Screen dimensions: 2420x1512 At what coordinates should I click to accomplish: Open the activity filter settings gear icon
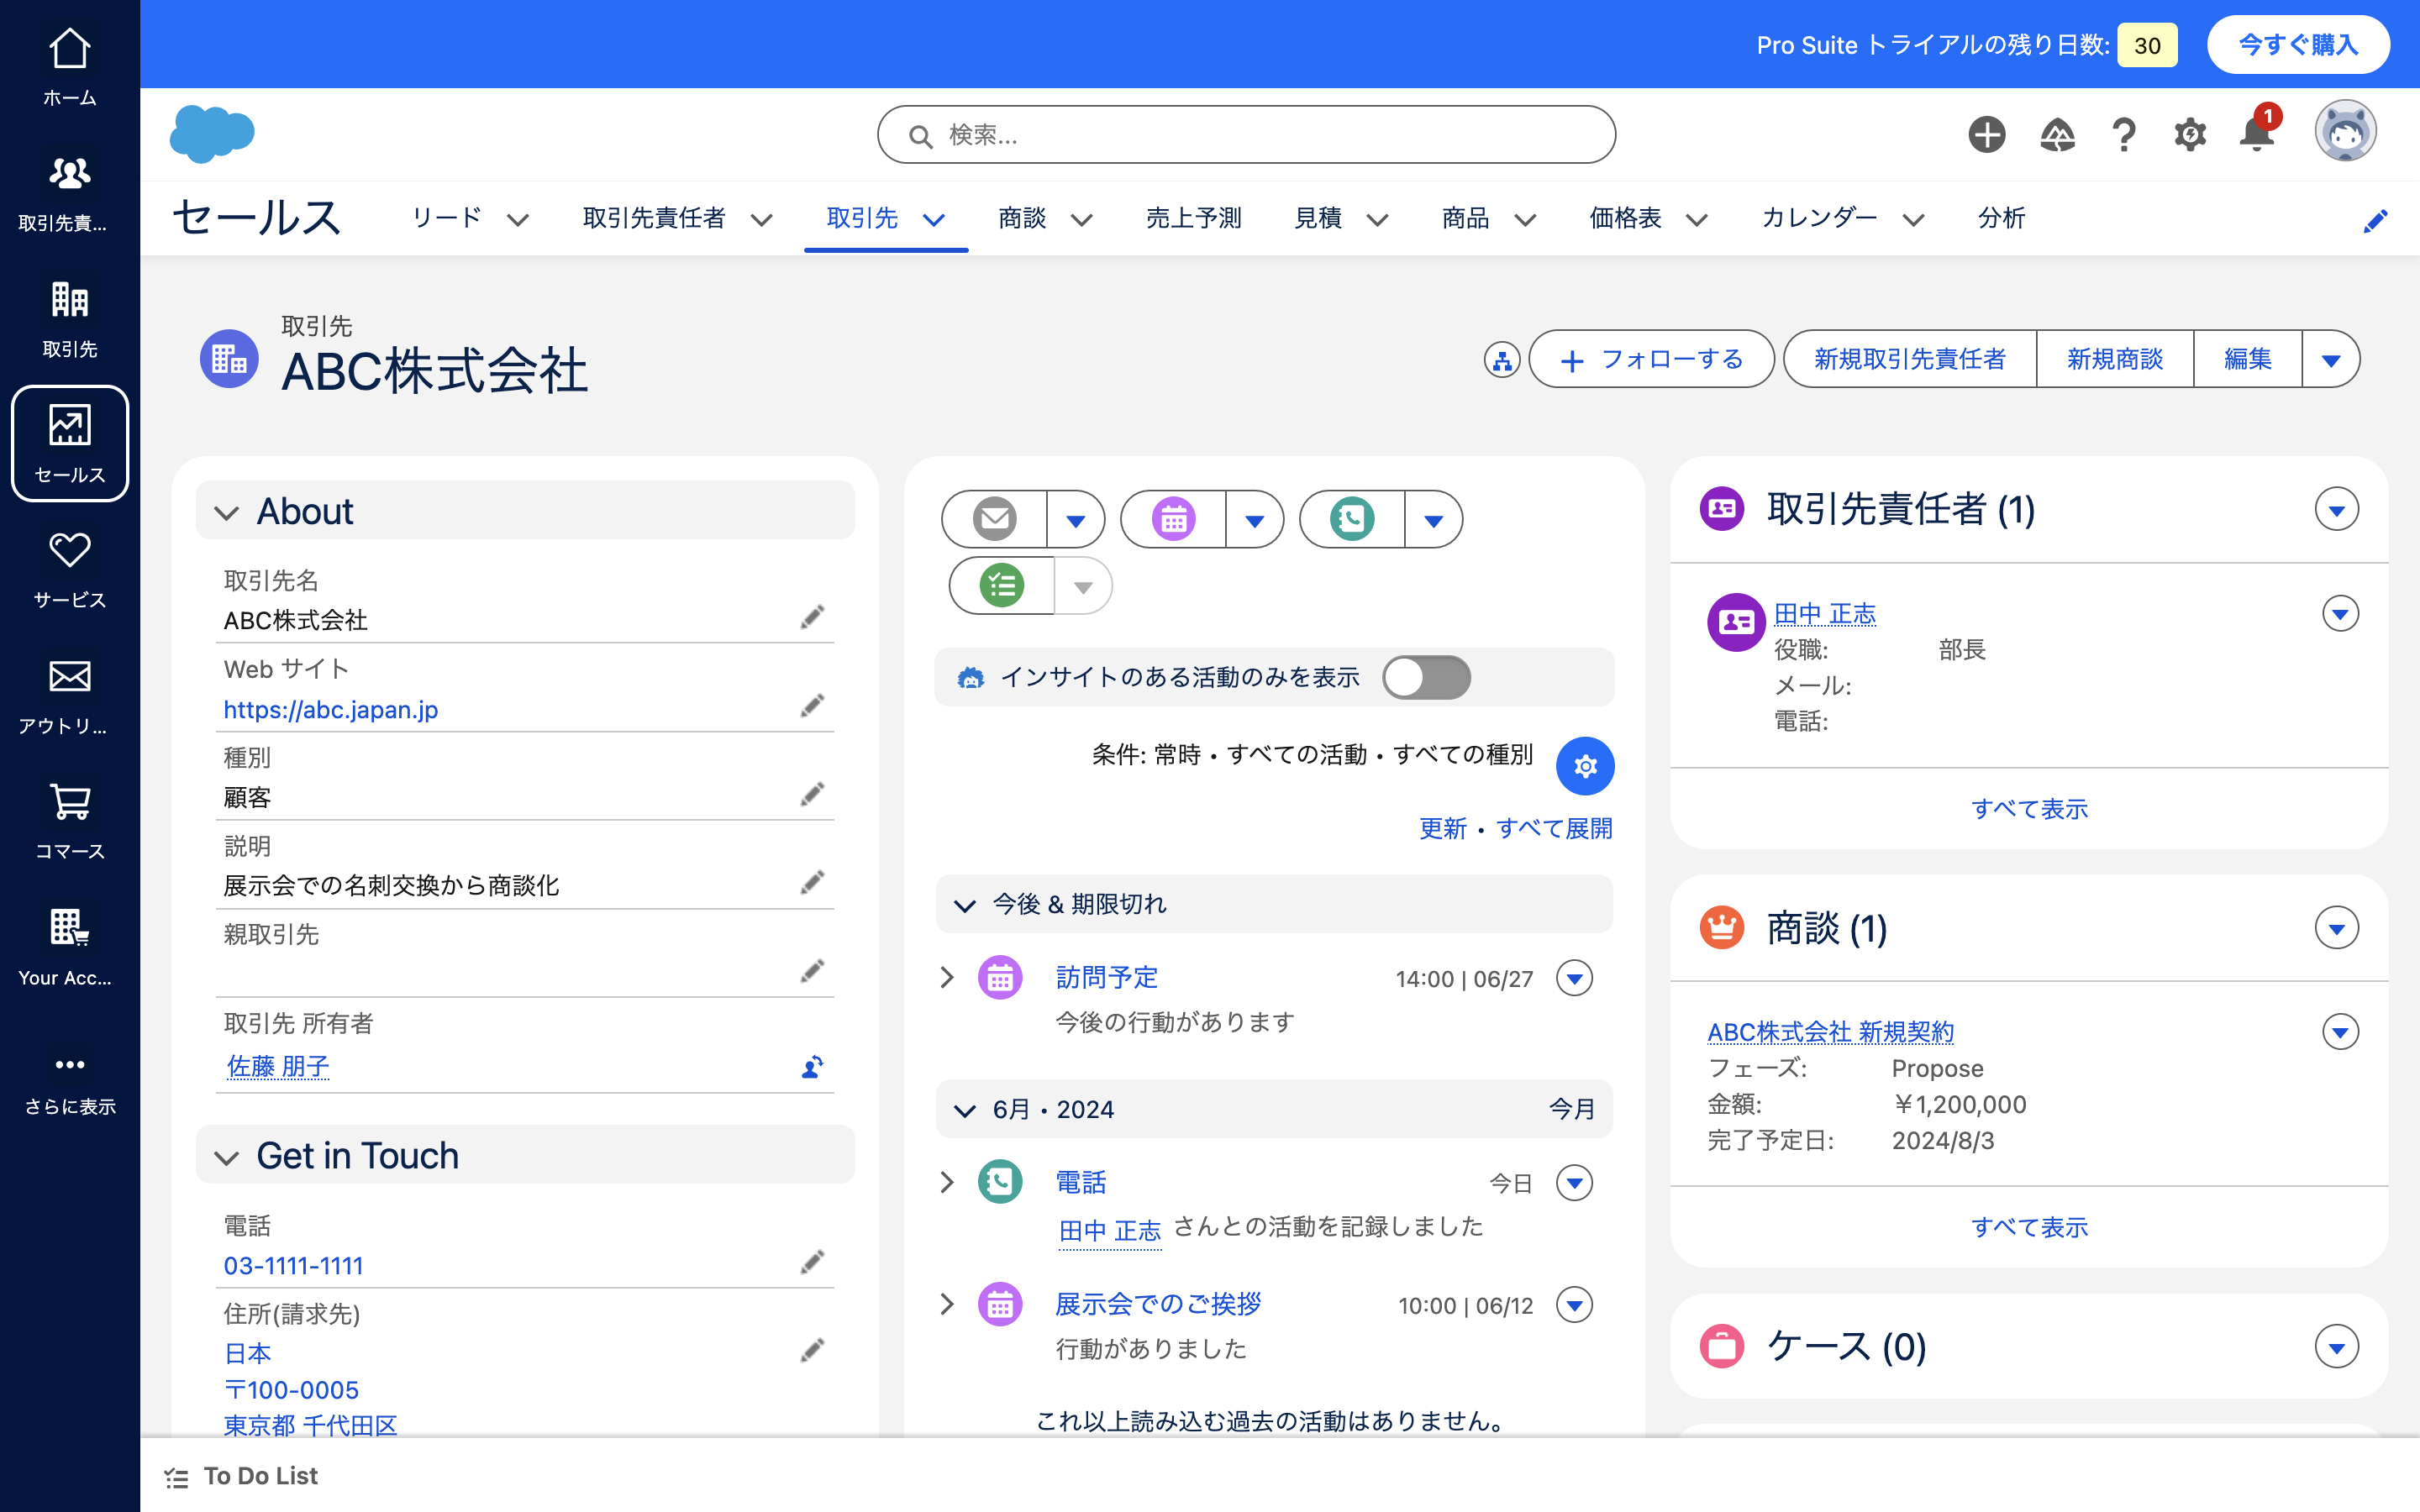(x=1585, y=766)
